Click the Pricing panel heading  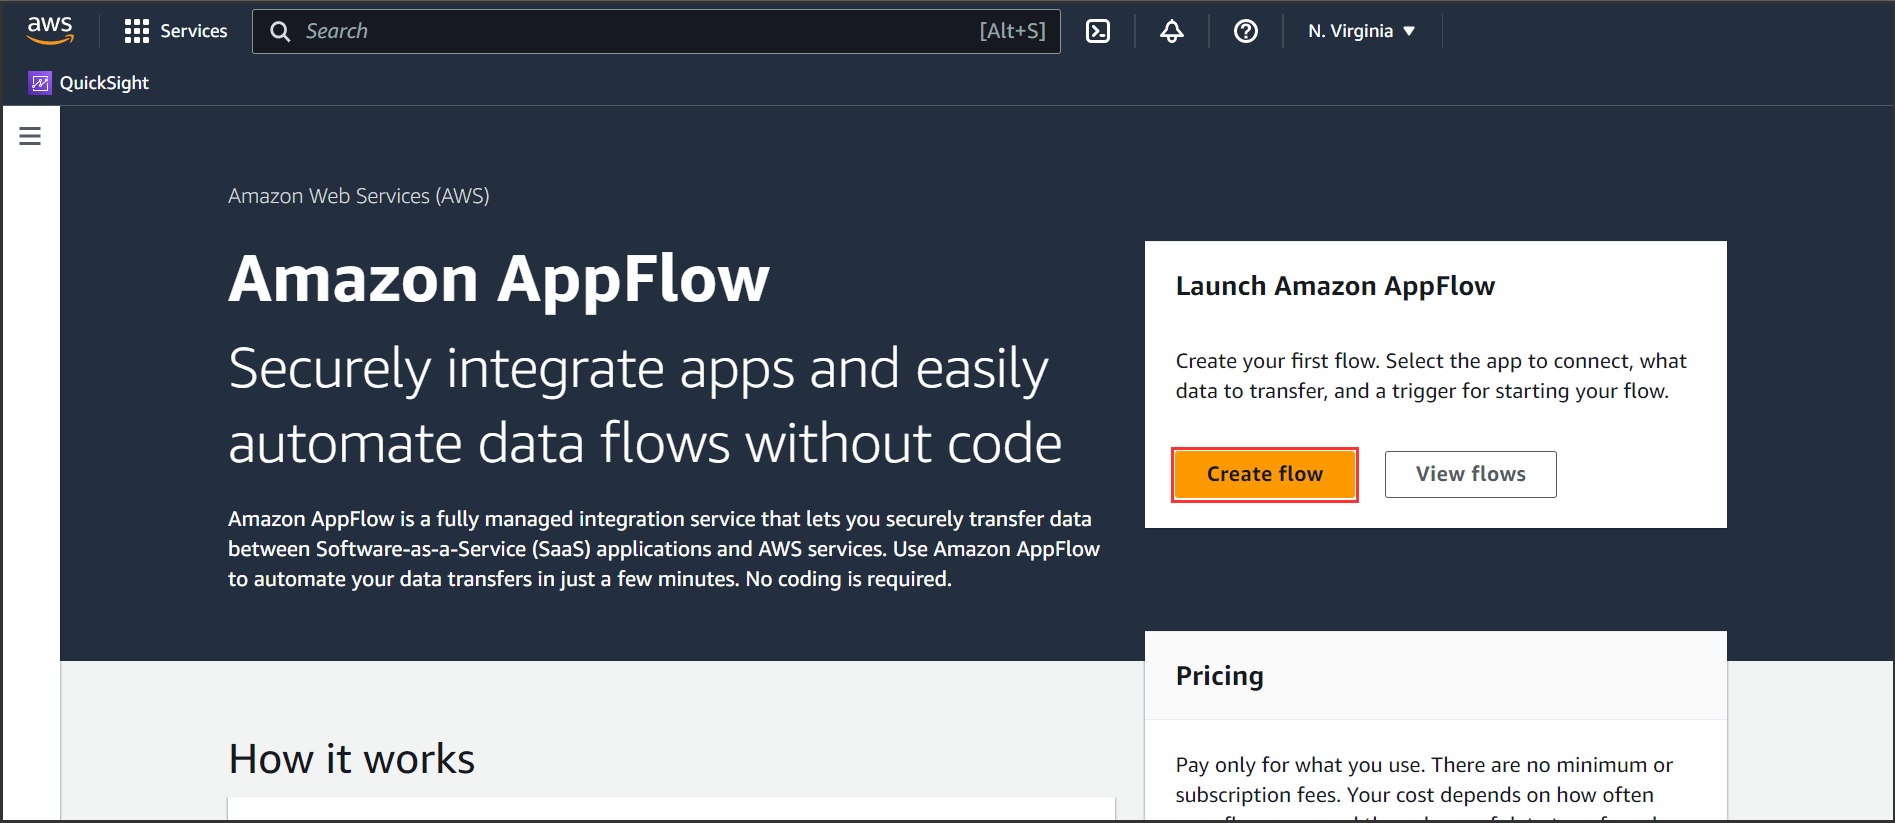pos(1219,676)
